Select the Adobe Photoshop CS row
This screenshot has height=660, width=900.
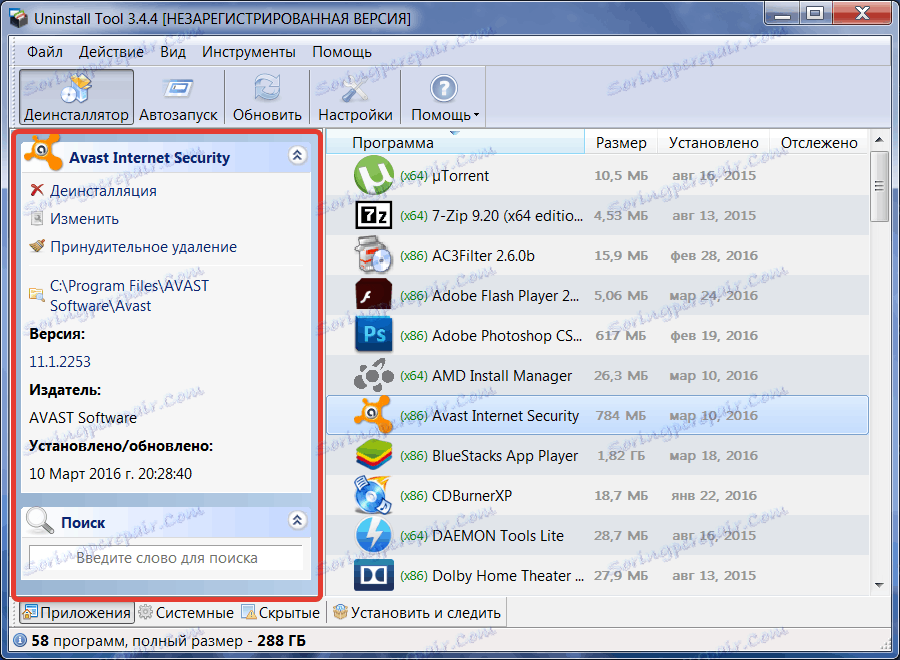coord(597,335)
